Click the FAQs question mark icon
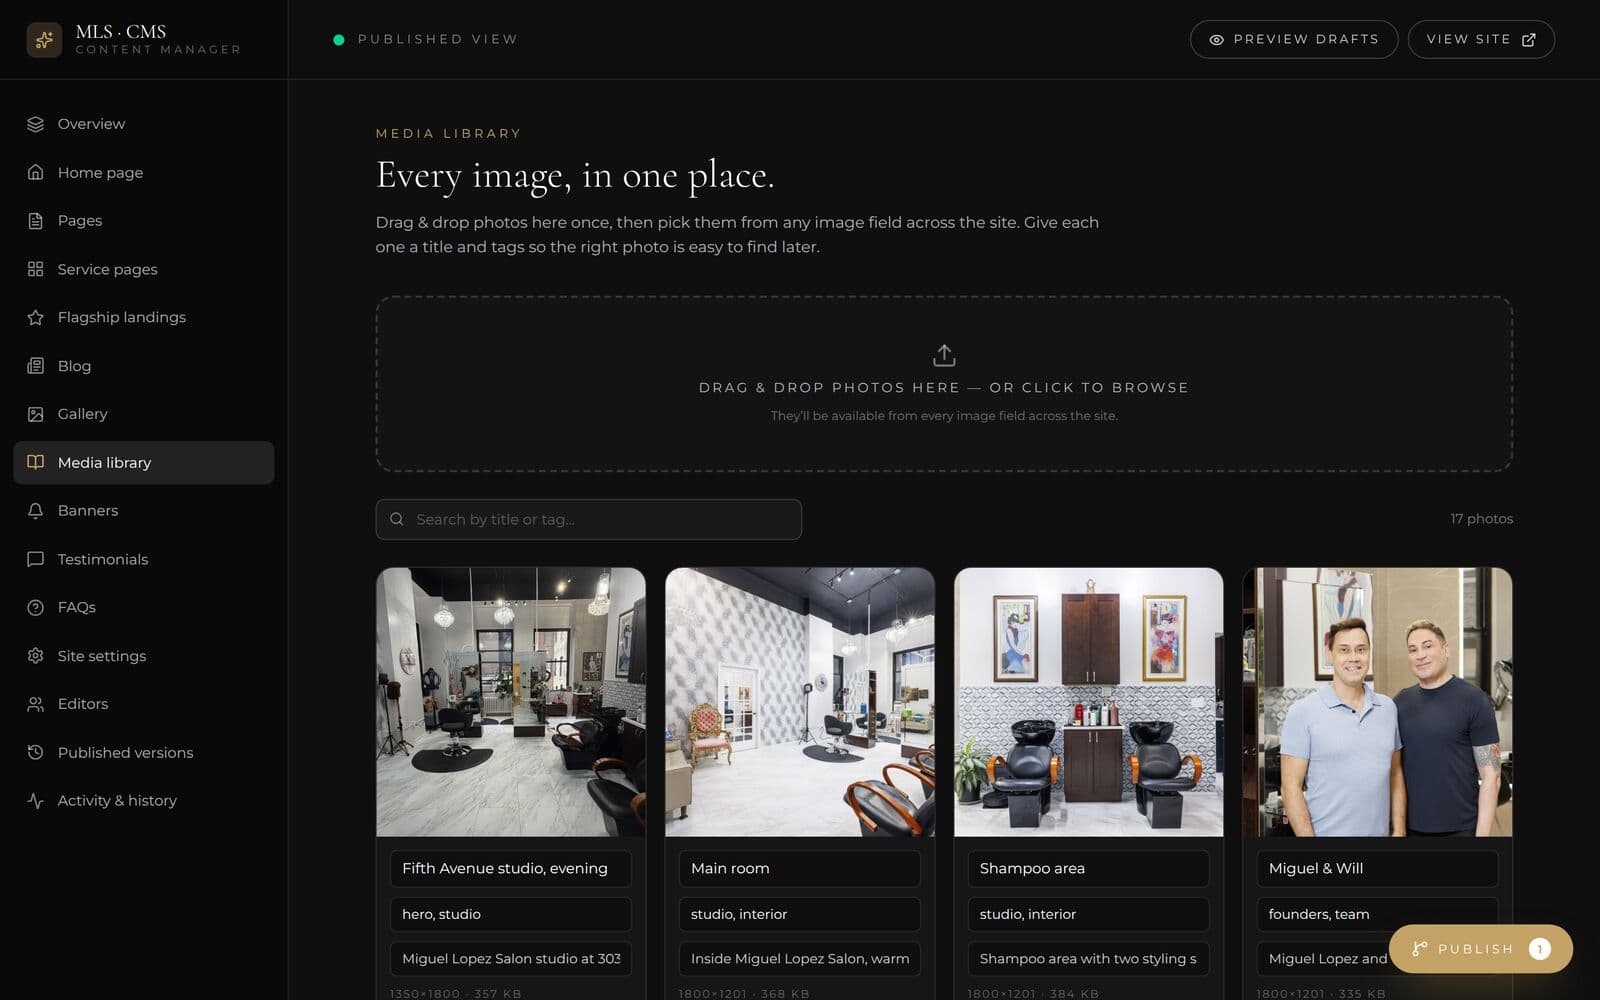 [x=36, y=607]
